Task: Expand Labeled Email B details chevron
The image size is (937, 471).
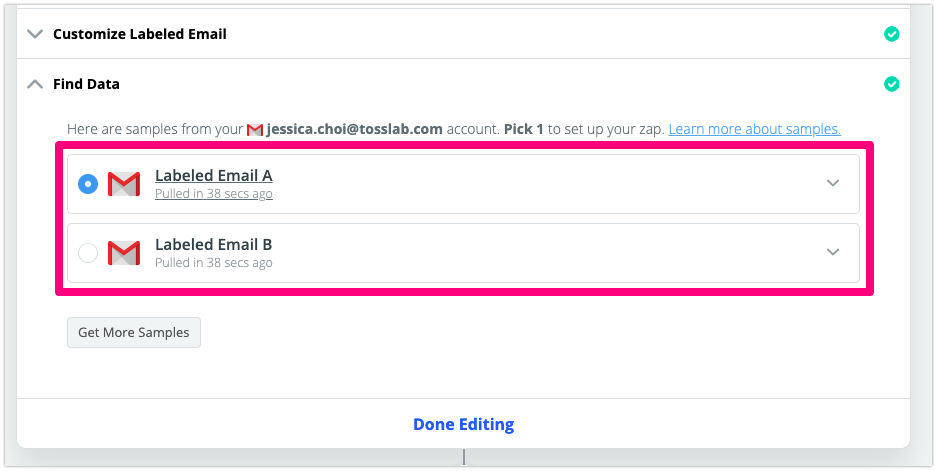Action: point(832,252)
